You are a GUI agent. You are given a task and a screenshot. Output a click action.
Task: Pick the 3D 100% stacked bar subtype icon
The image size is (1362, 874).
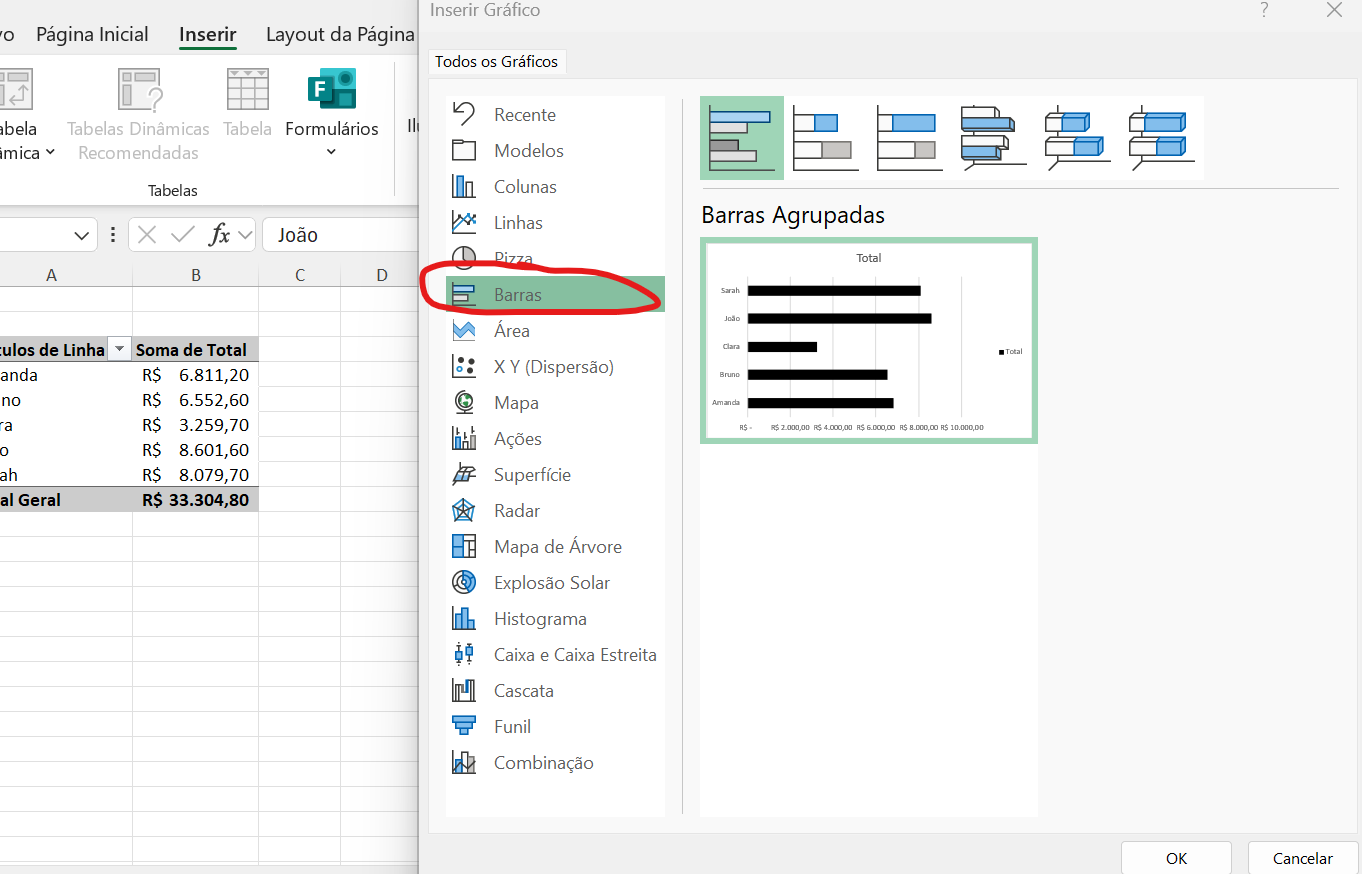[x=1160, y=138]
